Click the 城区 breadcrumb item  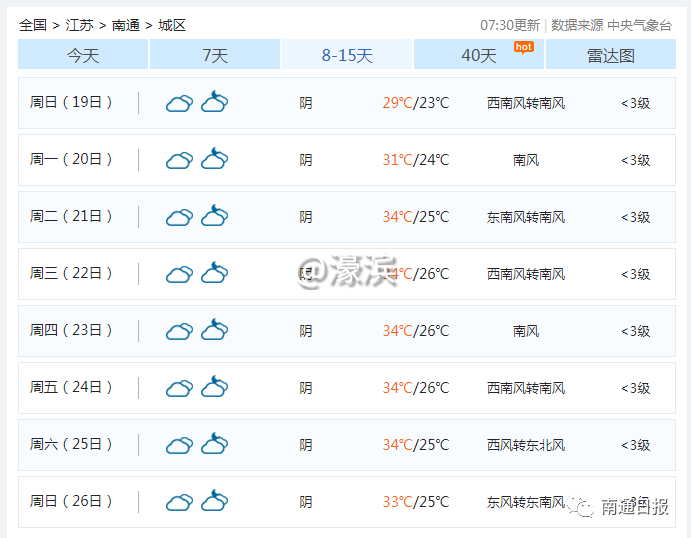(x=172, y=25)
